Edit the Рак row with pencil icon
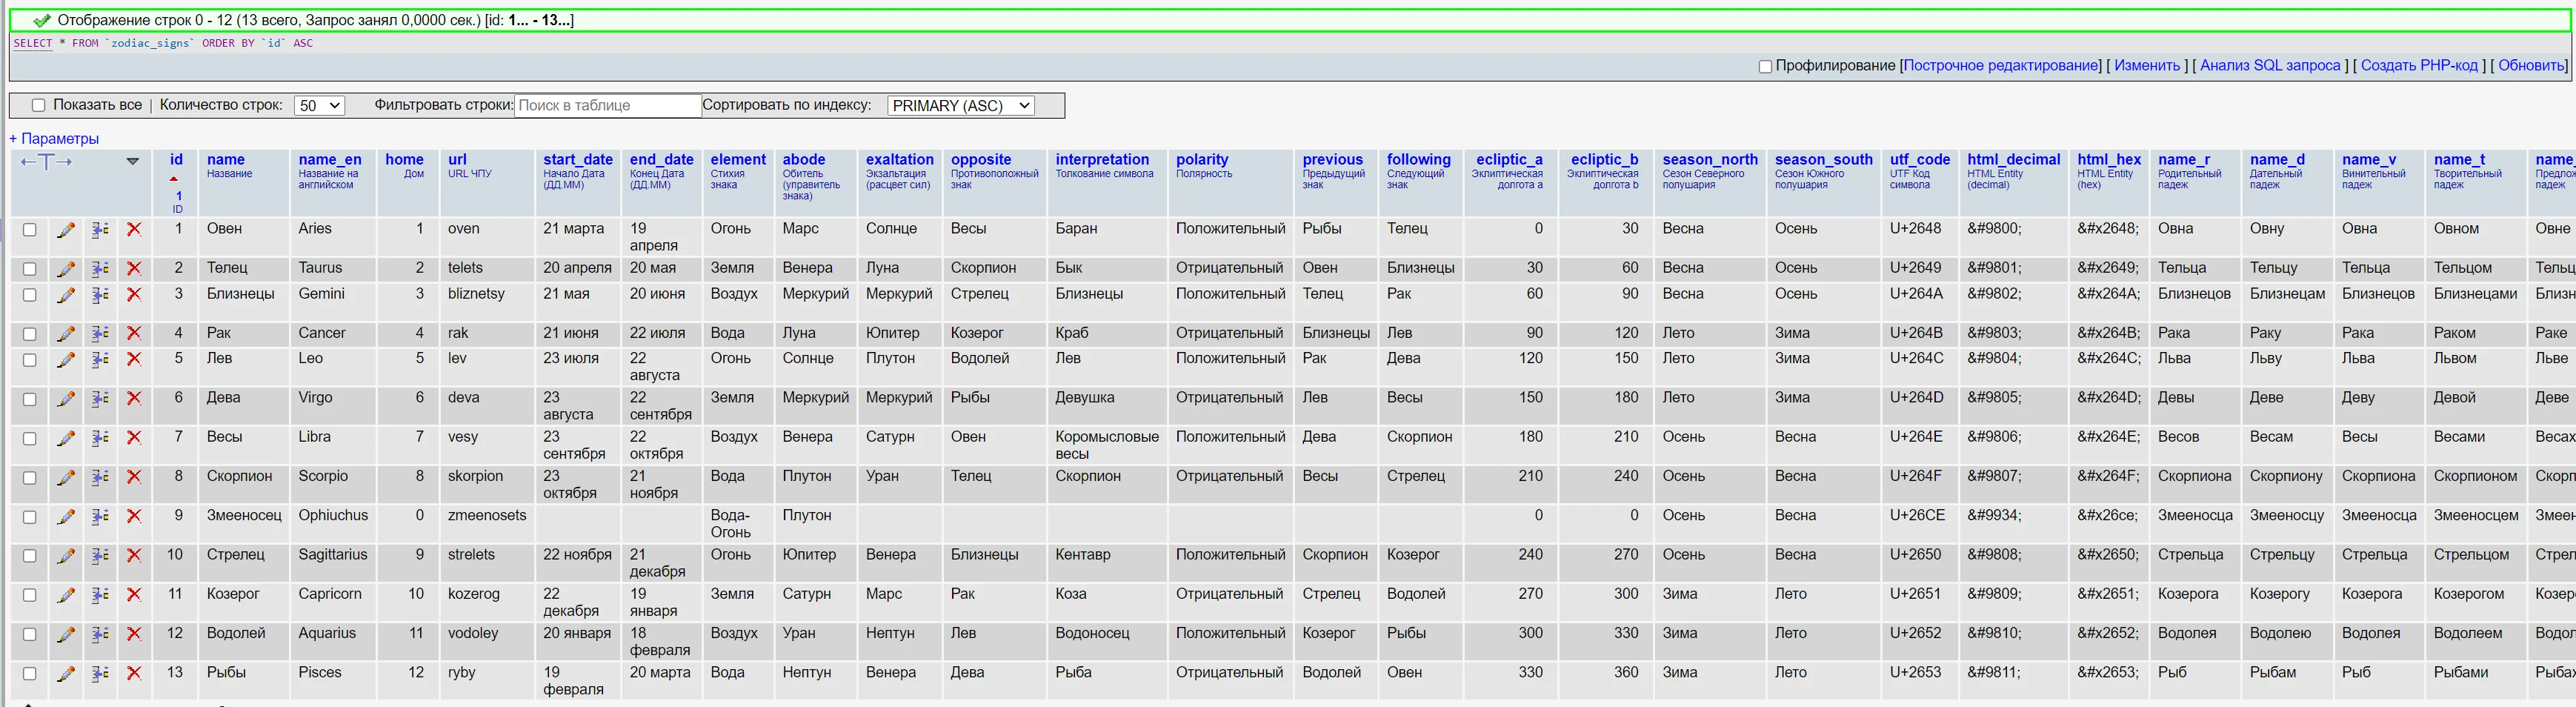The image size is (2576, 707). [66, 334]
